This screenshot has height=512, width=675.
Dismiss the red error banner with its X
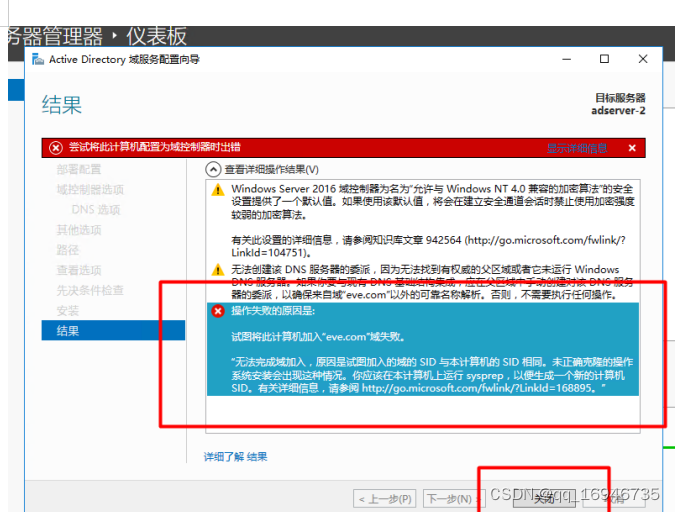(x=632, y=148)
